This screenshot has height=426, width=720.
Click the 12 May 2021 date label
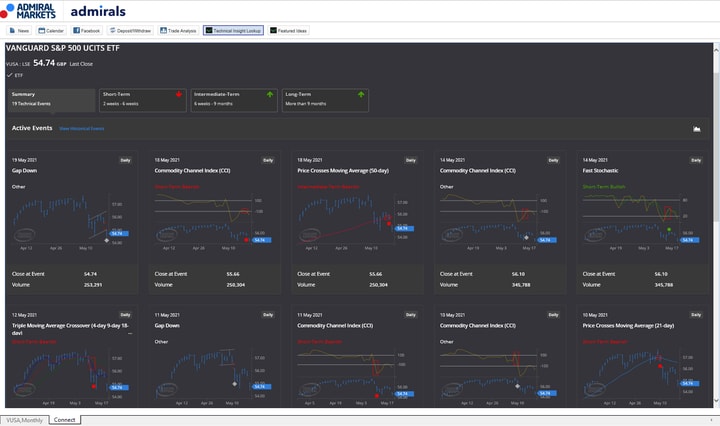click(24, 315)
